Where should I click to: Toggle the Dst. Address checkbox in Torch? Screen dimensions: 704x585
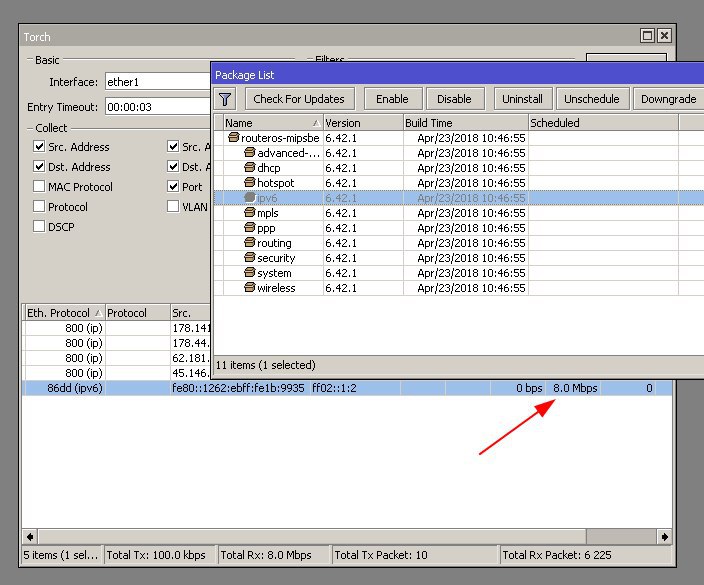pyautogui.click(x=39, y=167)
